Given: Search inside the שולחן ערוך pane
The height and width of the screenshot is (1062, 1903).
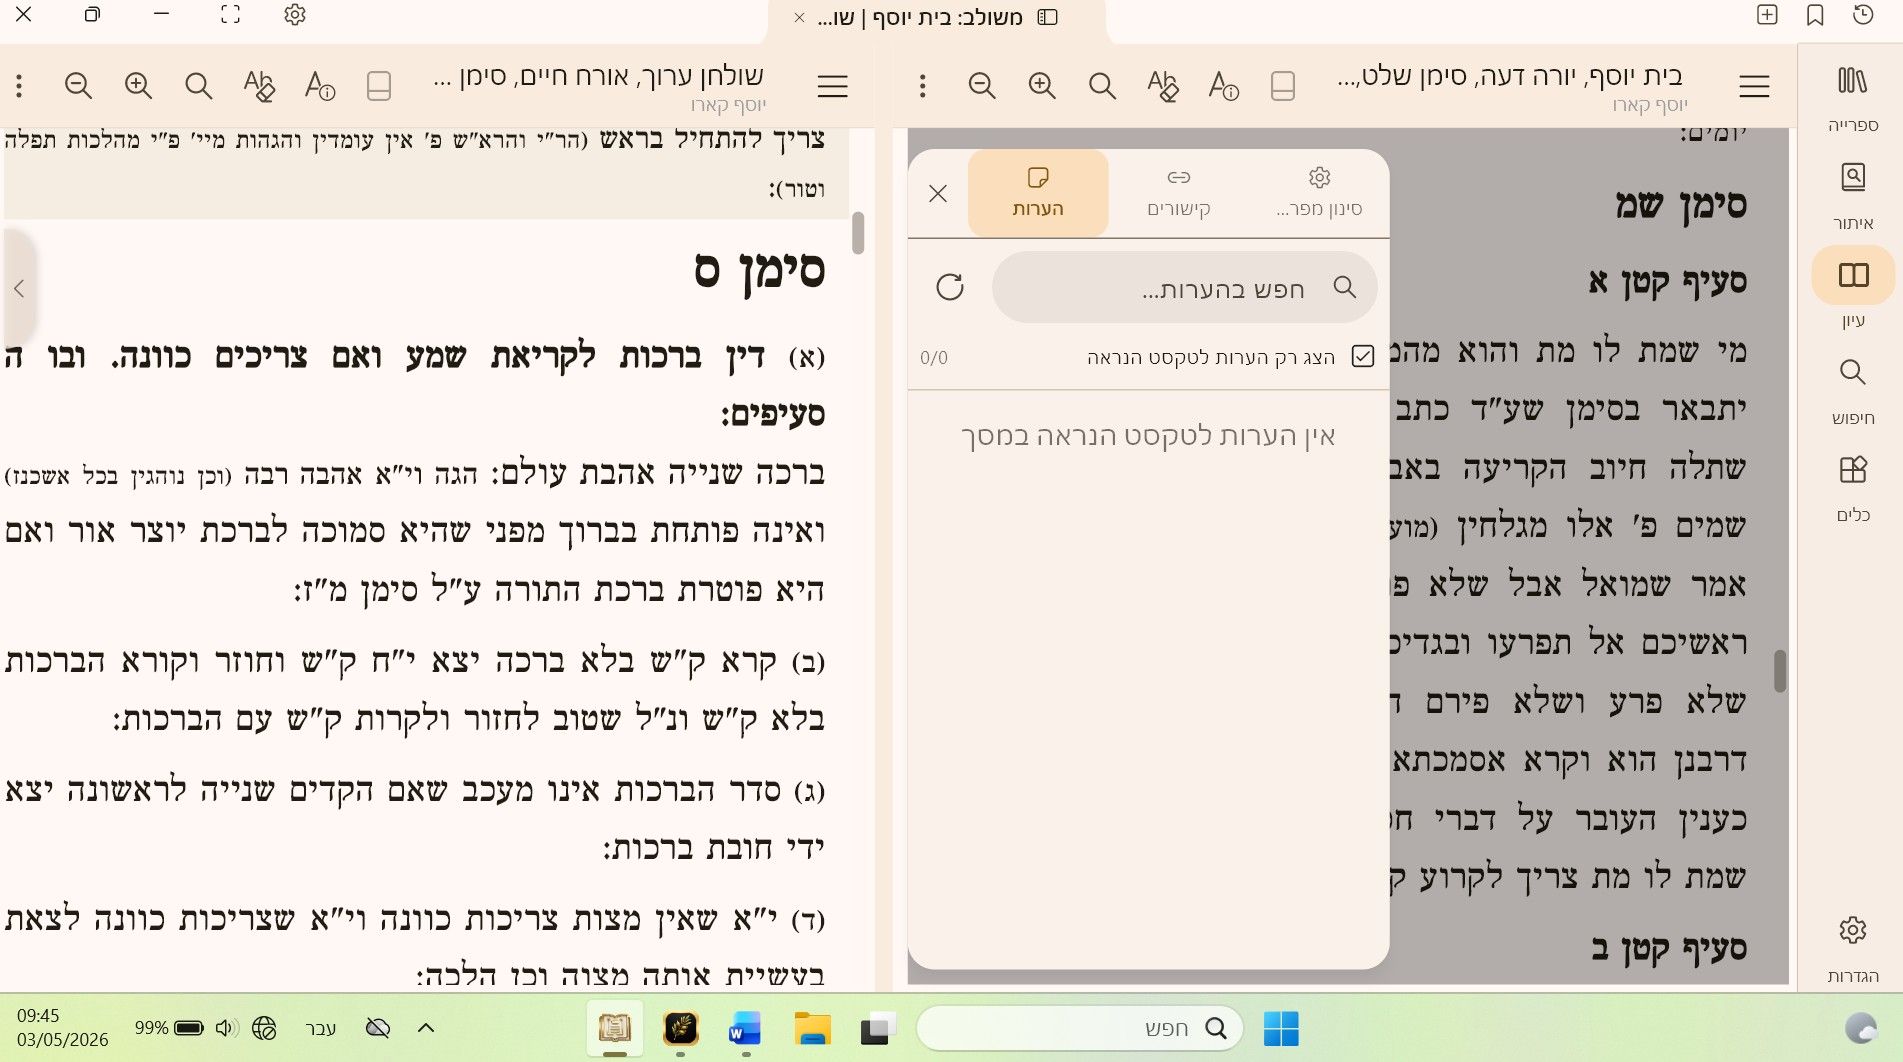Looking at the screenshot, I should [x=198, y=86].
